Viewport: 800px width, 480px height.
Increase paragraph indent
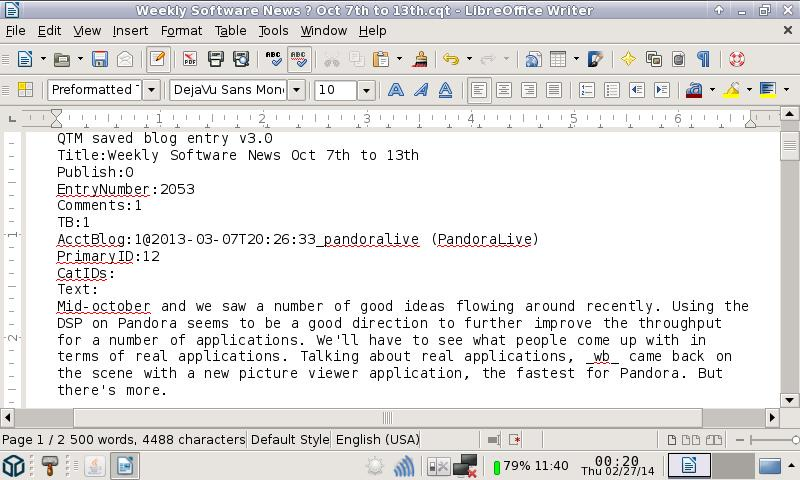662,90
